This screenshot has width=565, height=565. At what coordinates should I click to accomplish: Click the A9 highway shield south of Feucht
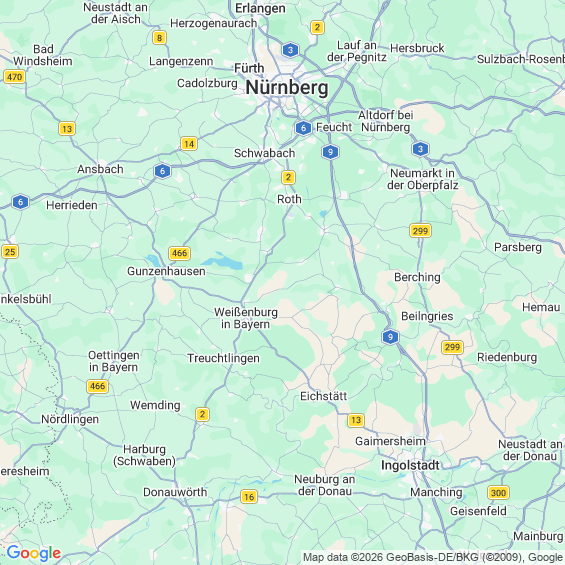pyautogui.click(x=330, y=152)
